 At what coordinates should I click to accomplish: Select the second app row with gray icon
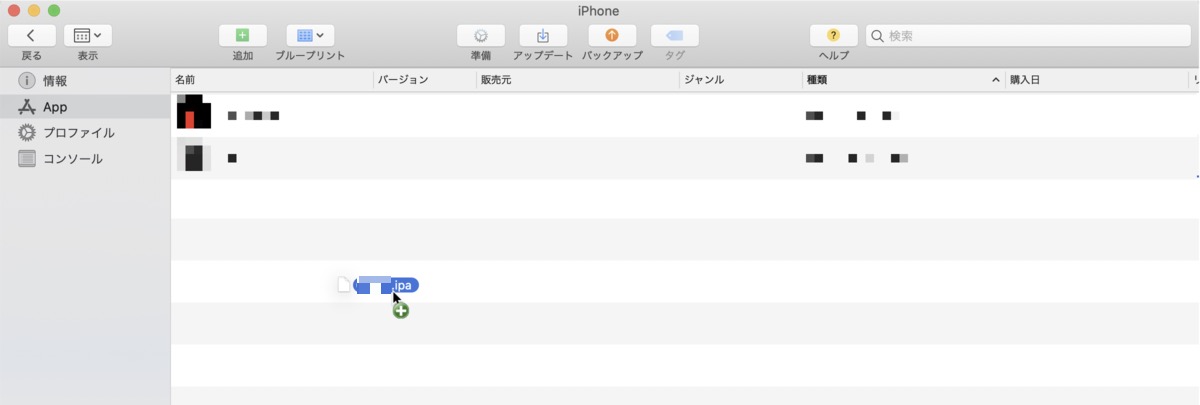pyautogui.click(x=685, y=158)
